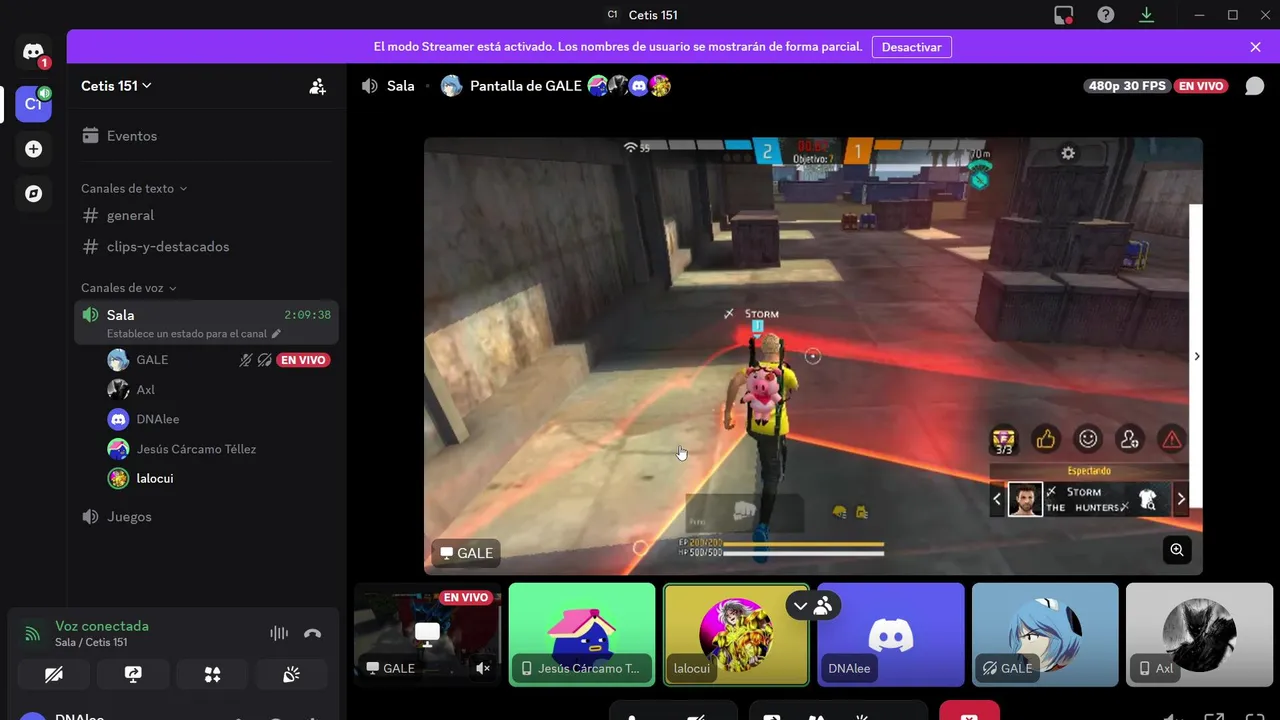Image resolution: width=1280 pixels, height=720 pixels.
Task: Edit channel status pencil icon
Action: click(277, 334)
